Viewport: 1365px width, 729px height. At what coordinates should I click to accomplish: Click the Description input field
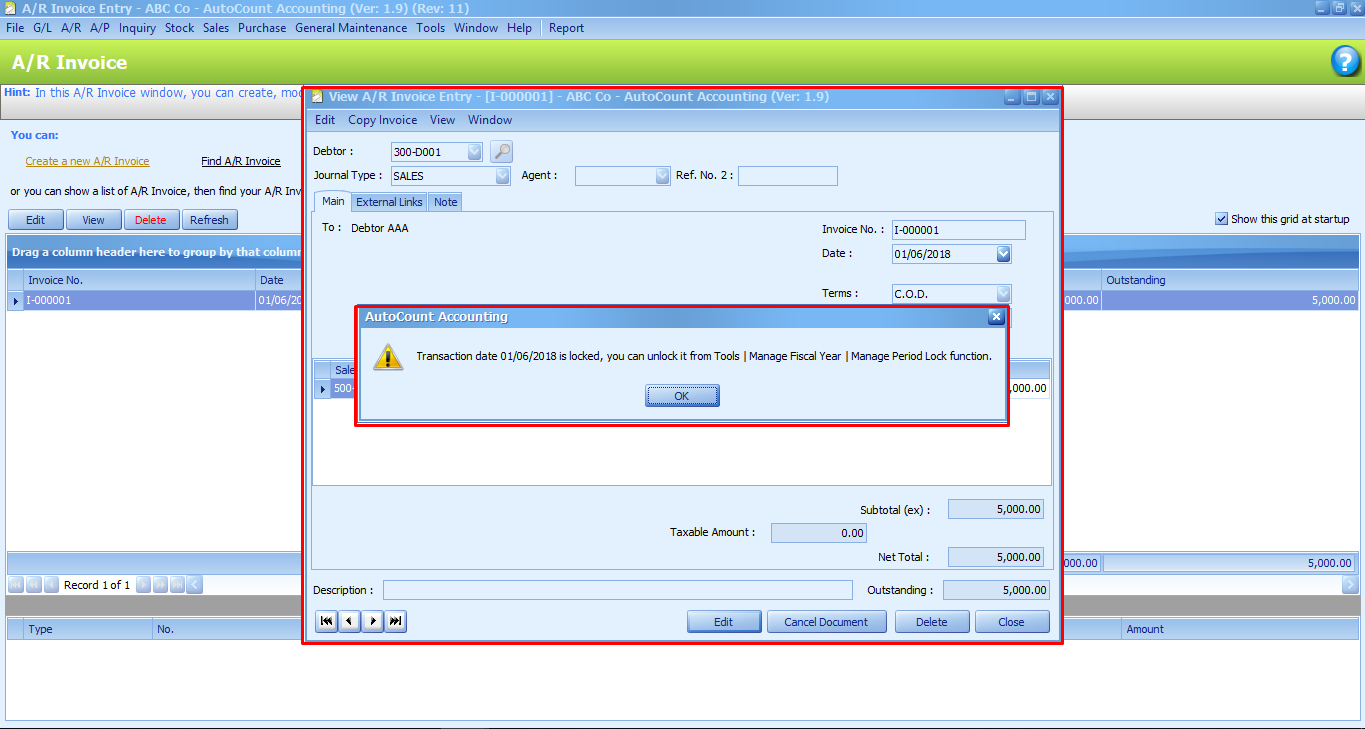[x=618, y=590]
